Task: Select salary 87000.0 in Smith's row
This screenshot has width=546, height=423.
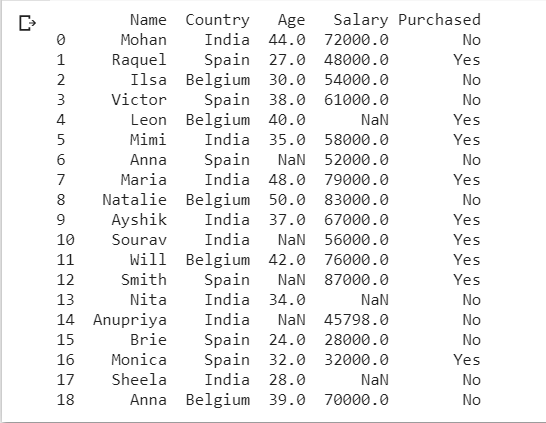Action: pos(356,280)
